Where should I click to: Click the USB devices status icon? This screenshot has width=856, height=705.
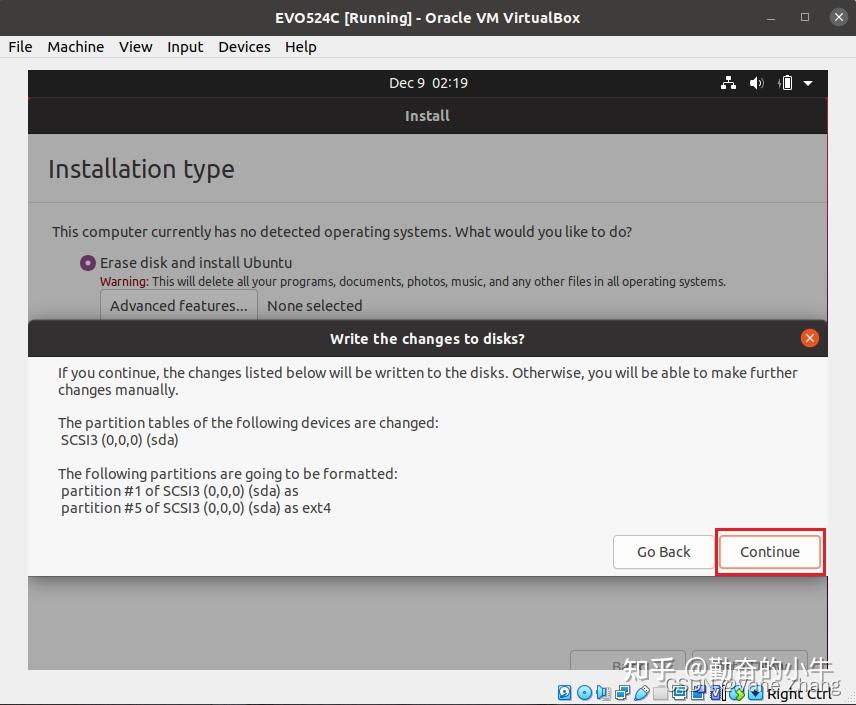coord(642,693)
